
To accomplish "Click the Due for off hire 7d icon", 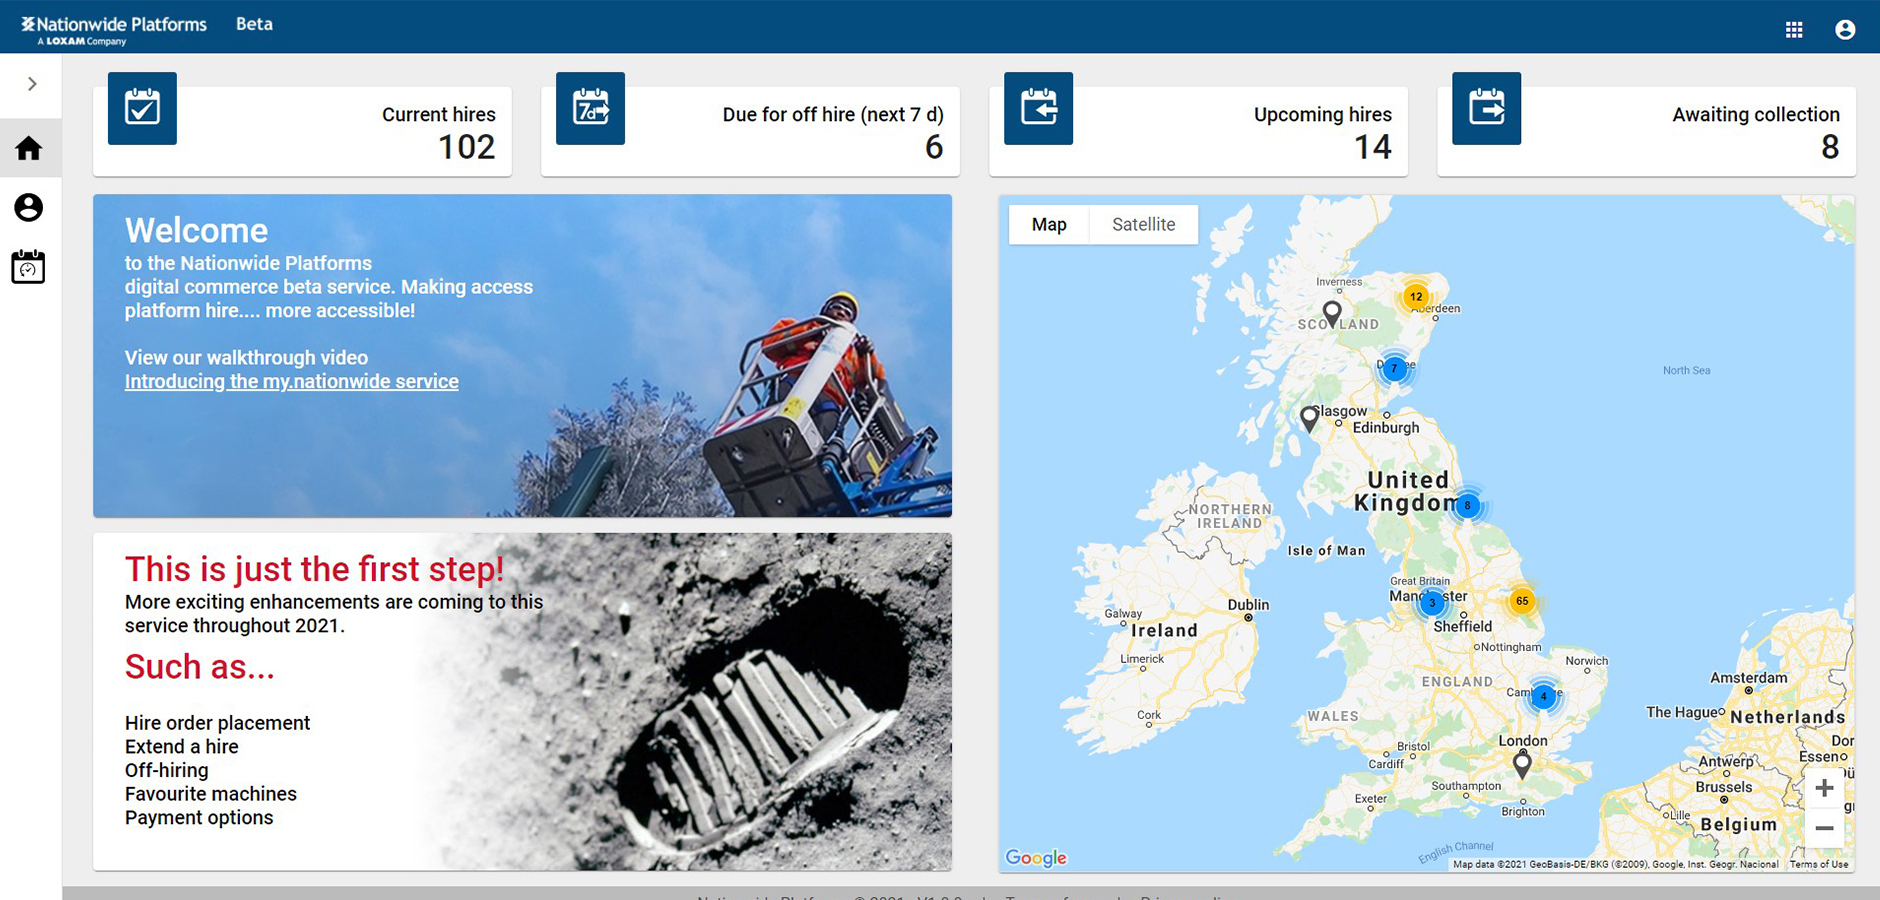I will pos(590,108).
